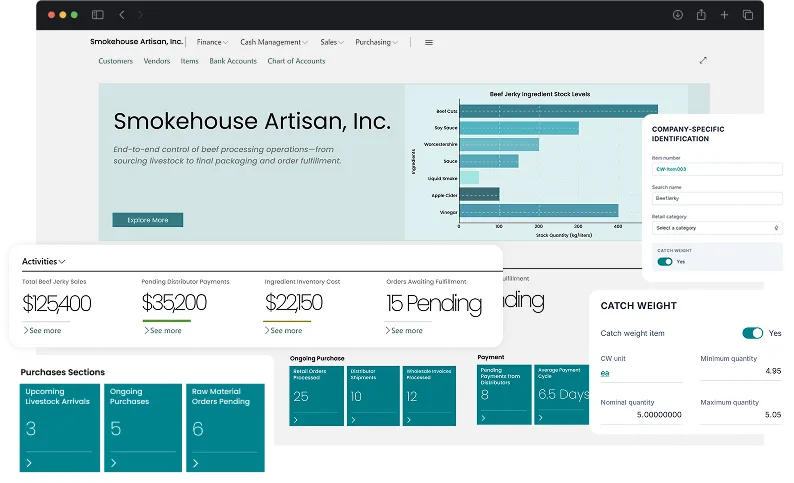Screen dimensions: 794x483
Task: Click the Nominal quantity value 5.00000000
Action: tap(659, 415)
